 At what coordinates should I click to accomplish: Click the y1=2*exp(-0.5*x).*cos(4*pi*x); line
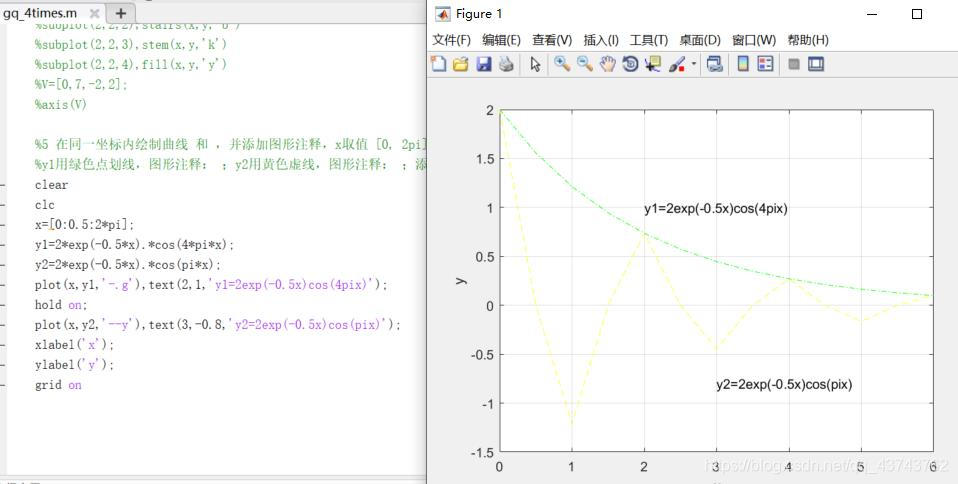pos(134,244)
